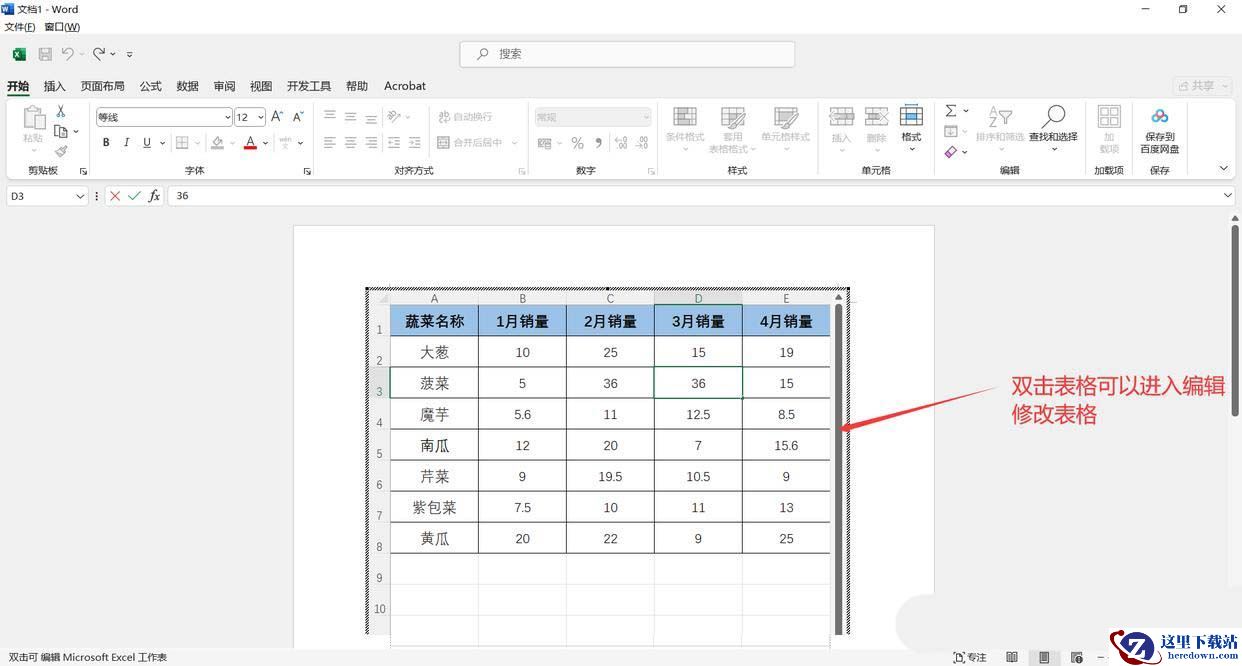Click the Format Painter brush icon
Screen dimensions: 1242x666
61,151
